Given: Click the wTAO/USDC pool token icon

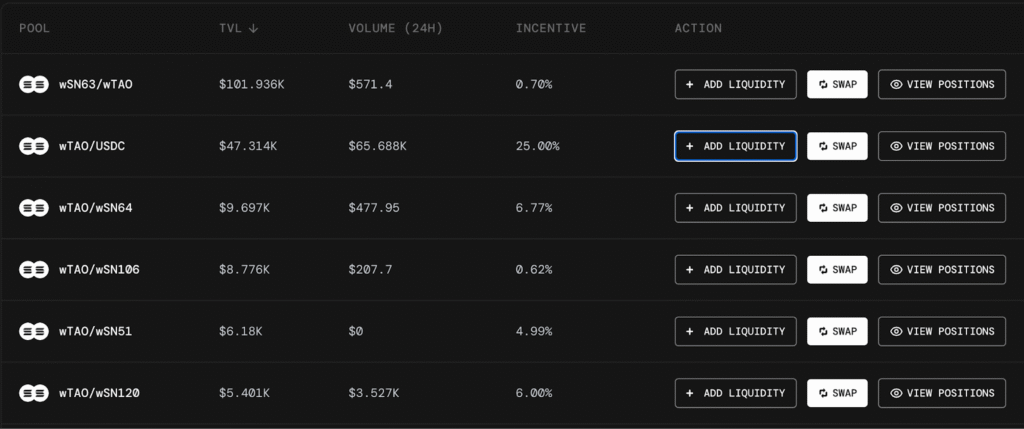Looking at the screenshot, I should 33,146.
